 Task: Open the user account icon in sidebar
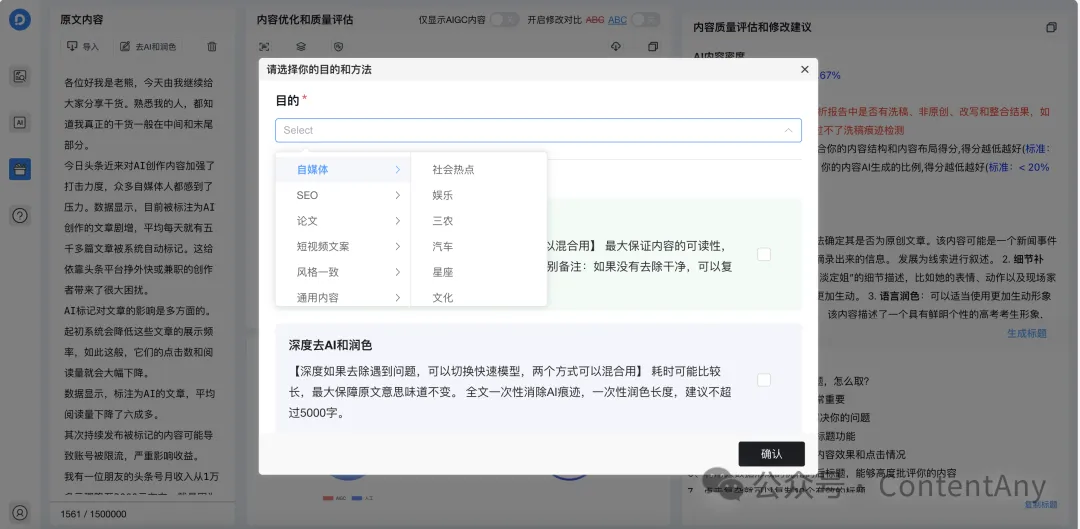(x=20, y=512)
